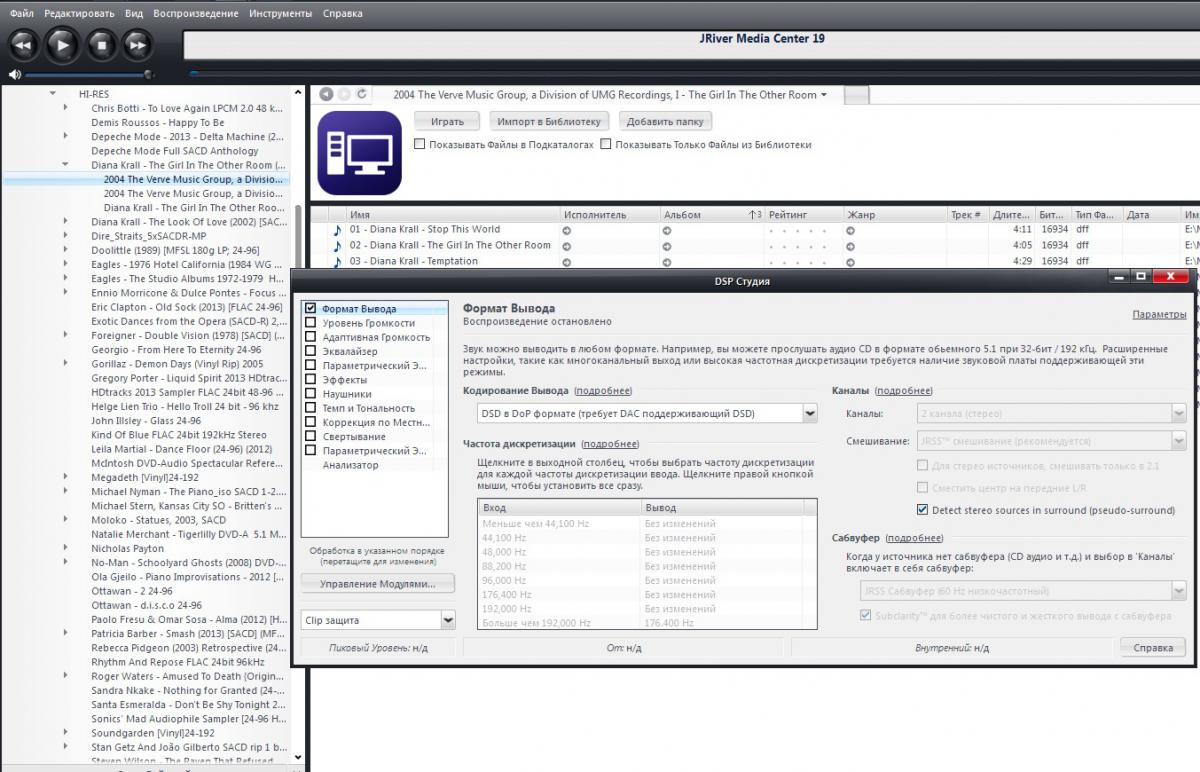
Task: Click the note icon beside Stop This World
Action: click(x=338, y=229)
